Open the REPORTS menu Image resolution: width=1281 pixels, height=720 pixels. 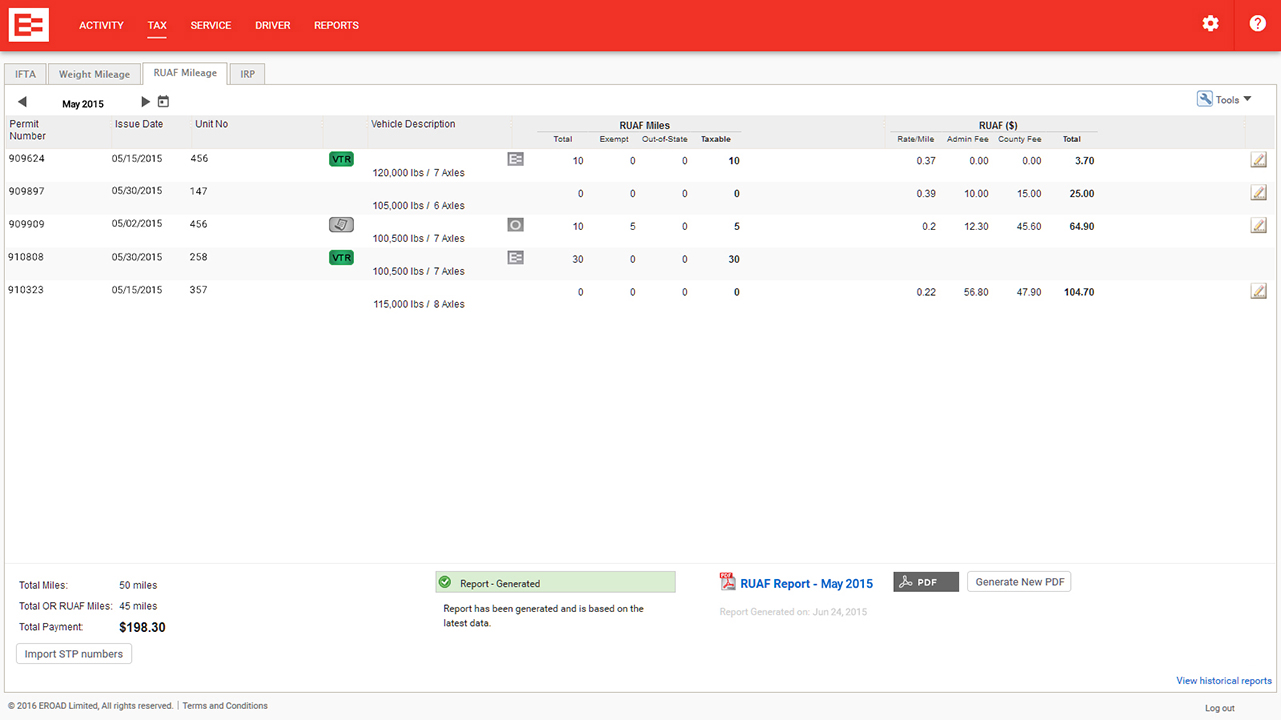click(336, 25)
